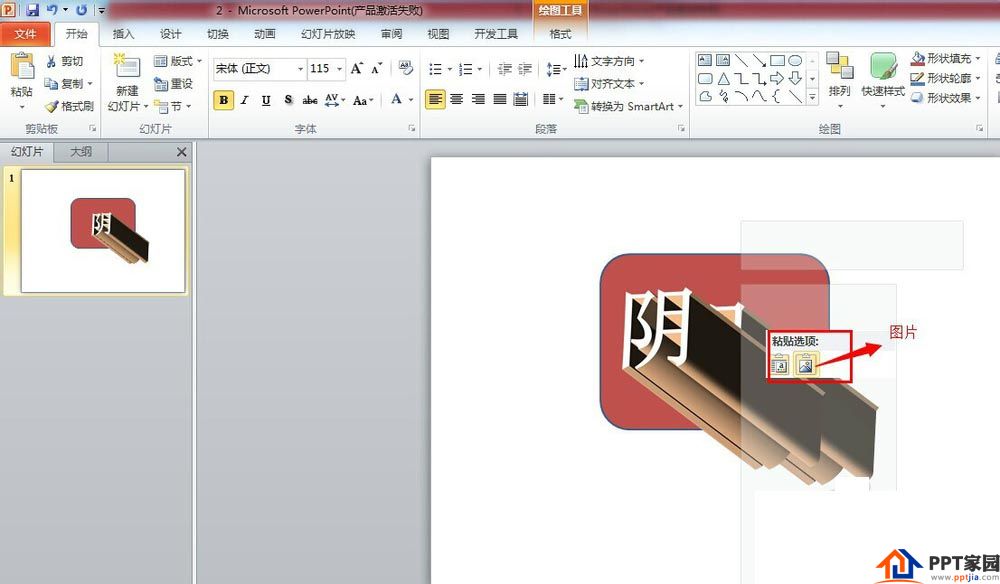Screen dimensions: 1000x584
Task: Open the 排列 arrange dropdown
Action: tap(839, 80)
